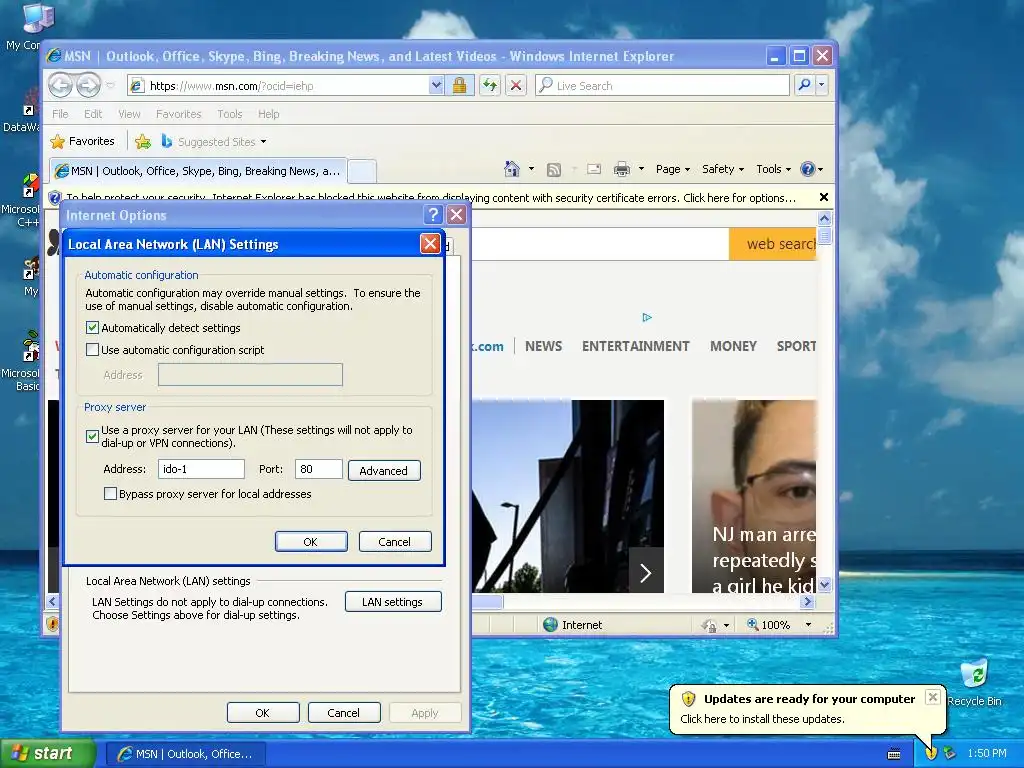Open the View menu

[129, 114]
